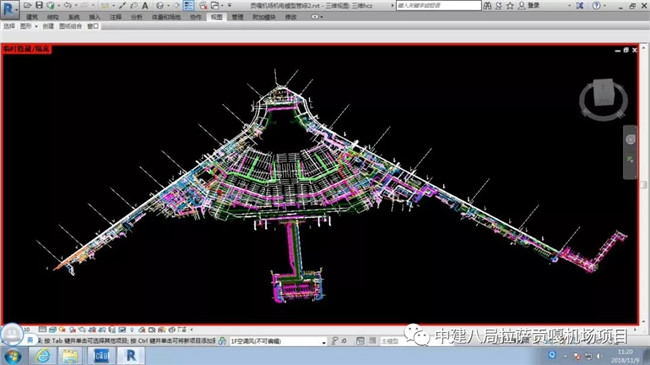The width and height of the screenshot is (650, 365).
Task: Click the 登录 sign-in button
Action: click(534, 5)
